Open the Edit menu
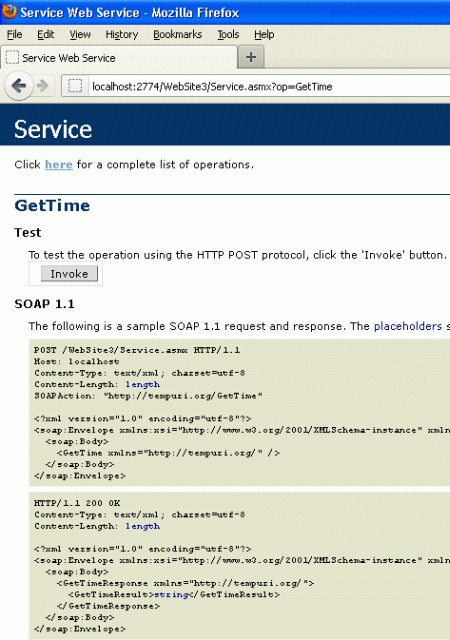 [x=45, y=35]
